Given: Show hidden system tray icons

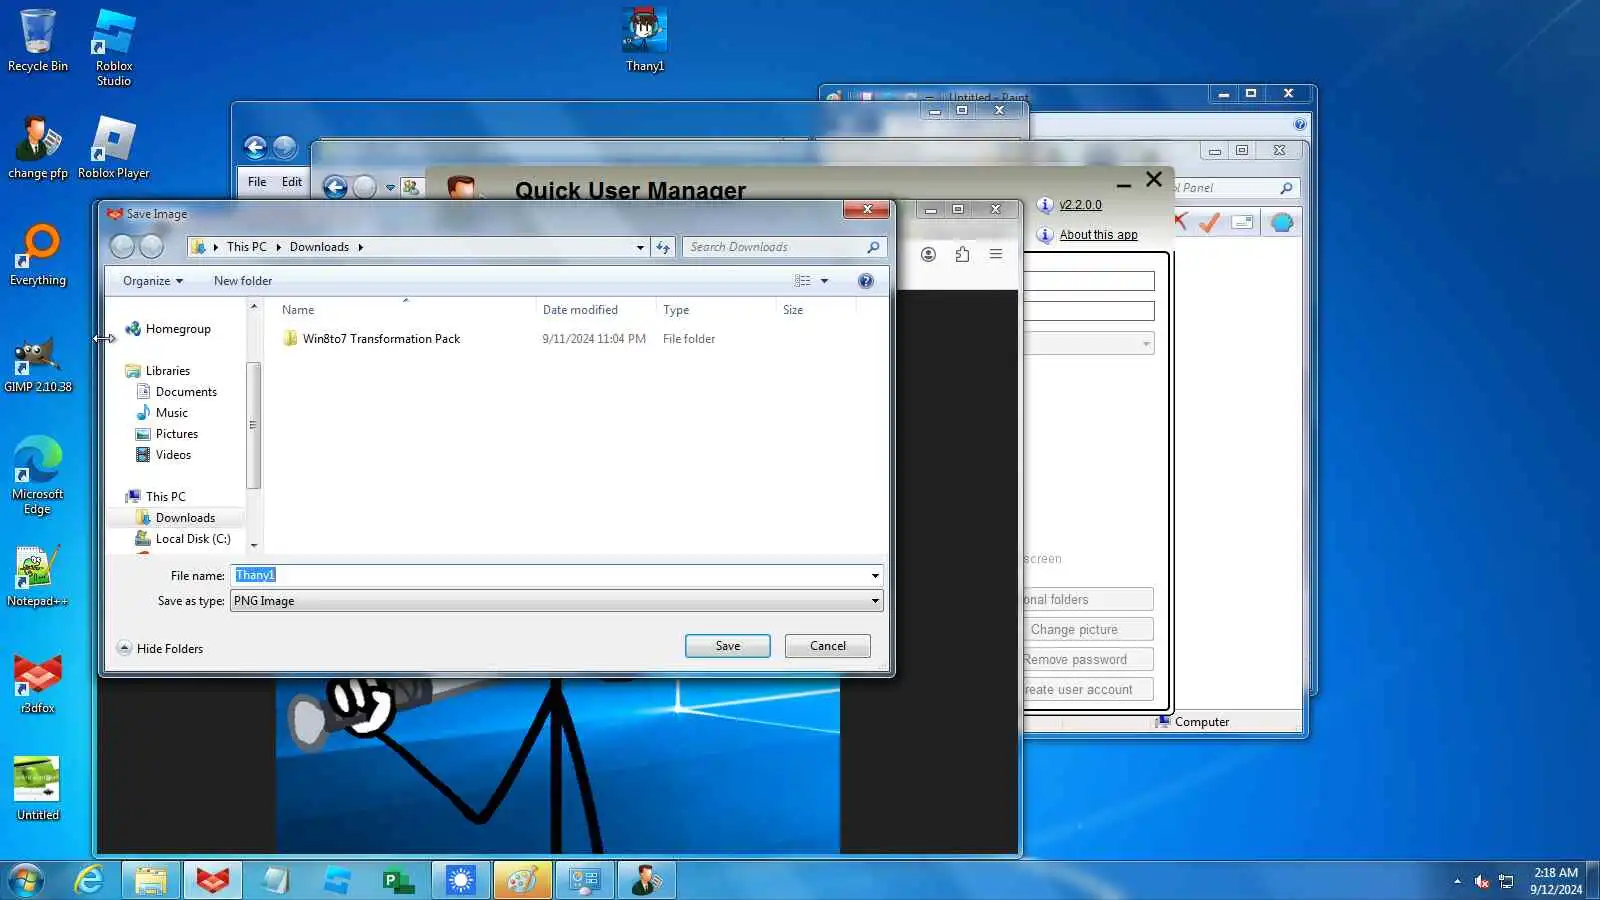Looking at the screenshot, I should (x=1457, y=881).
